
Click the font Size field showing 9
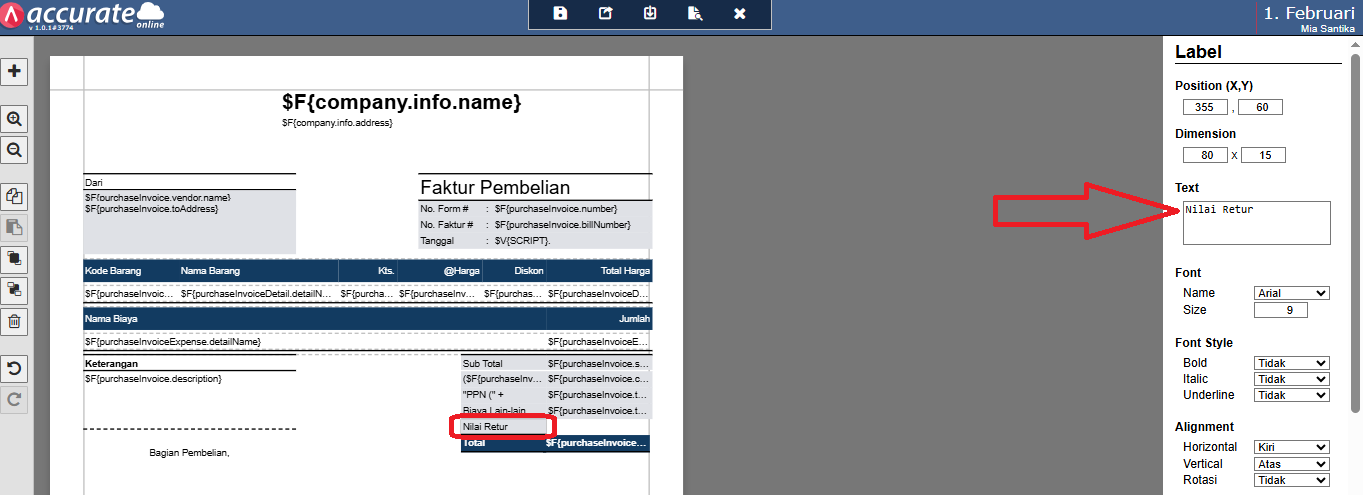1280,310
